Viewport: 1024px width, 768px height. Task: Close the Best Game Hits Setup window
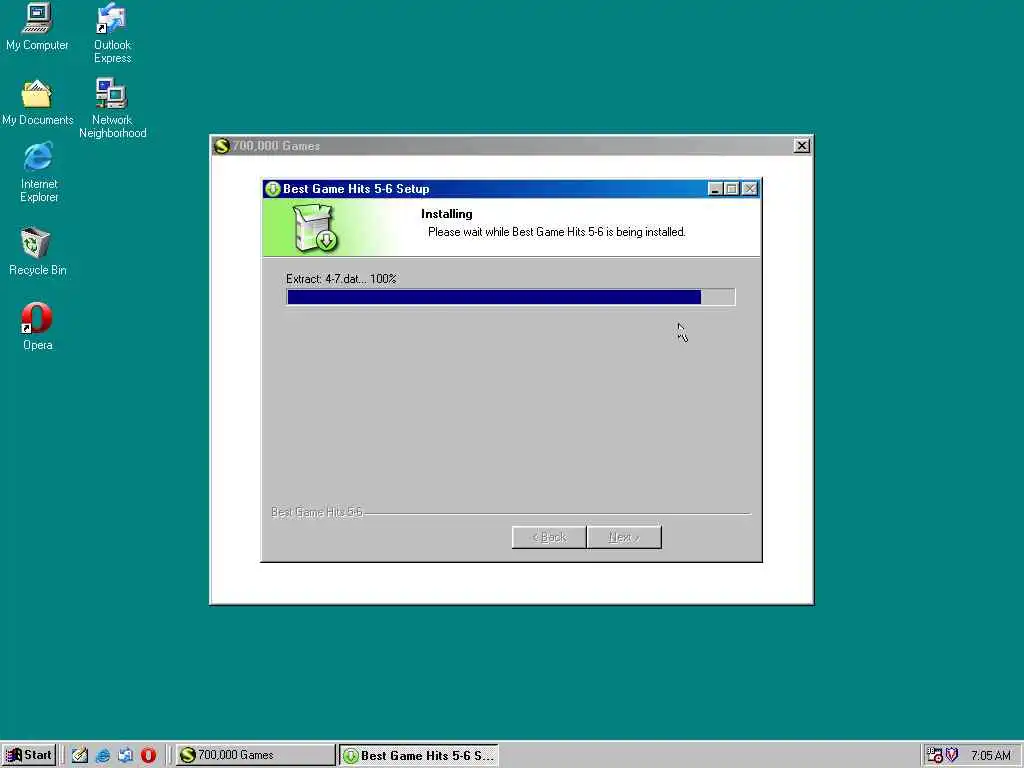pyautogui.click(x=750, y=189)
